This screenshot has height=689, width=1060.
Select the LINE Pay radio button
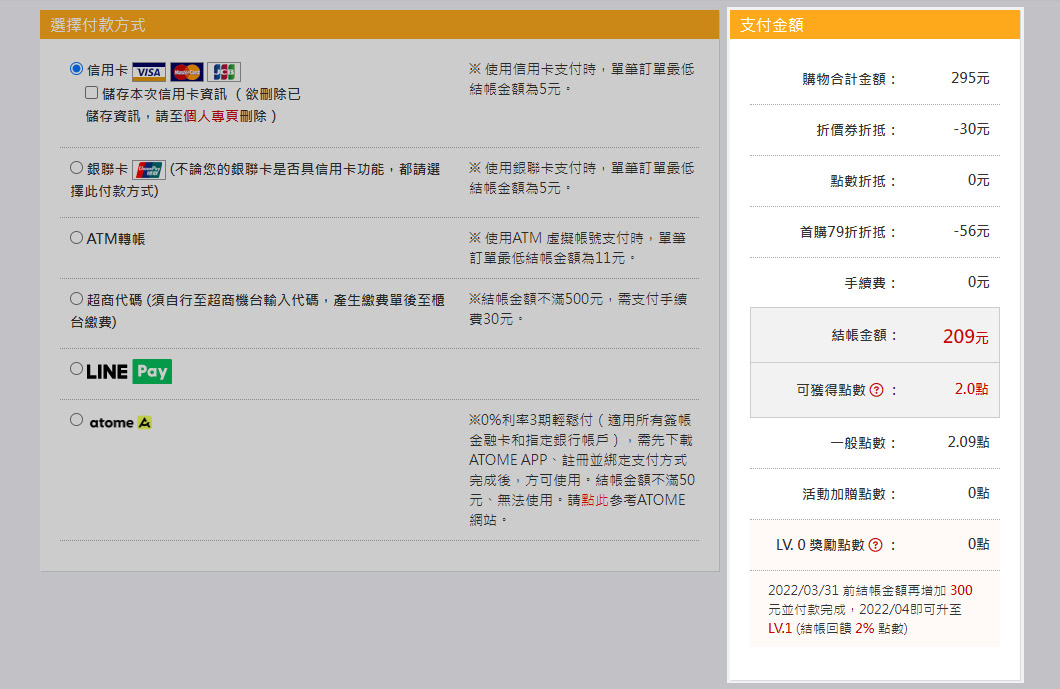point(76,369)
